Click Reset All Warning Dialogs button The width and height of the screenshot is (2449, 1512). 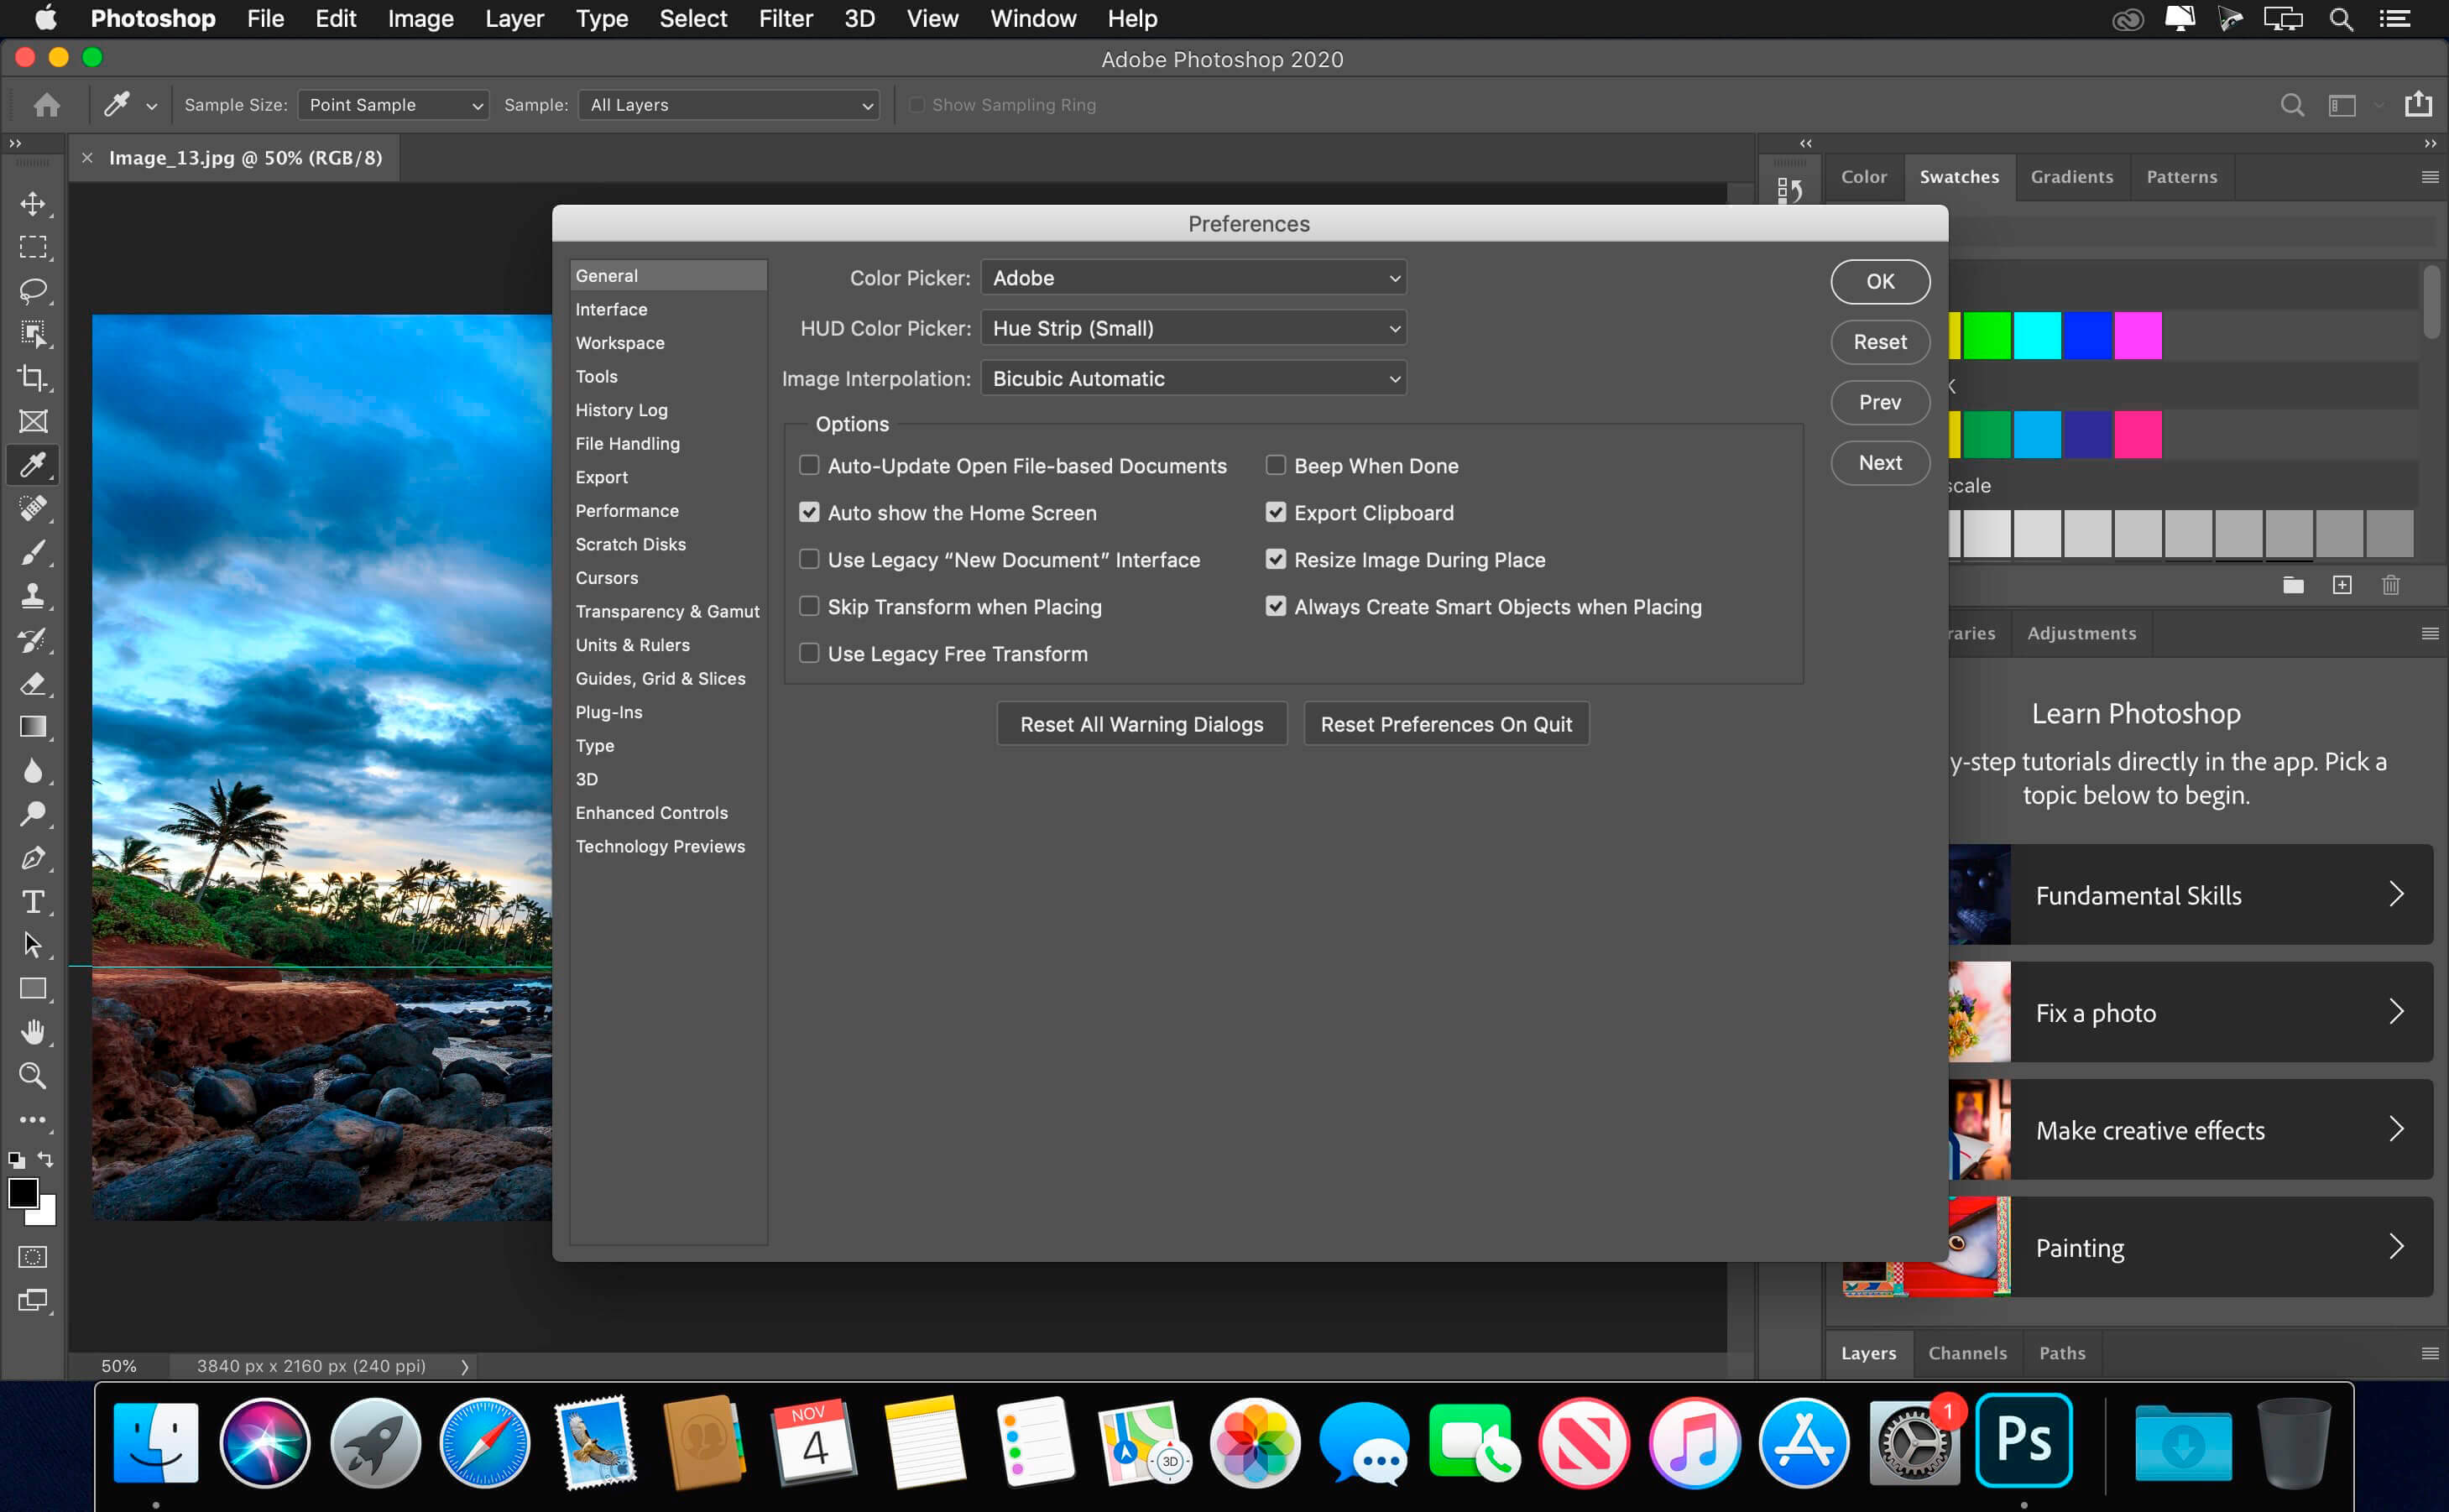pyautogui.click(x=1141, y=723)
